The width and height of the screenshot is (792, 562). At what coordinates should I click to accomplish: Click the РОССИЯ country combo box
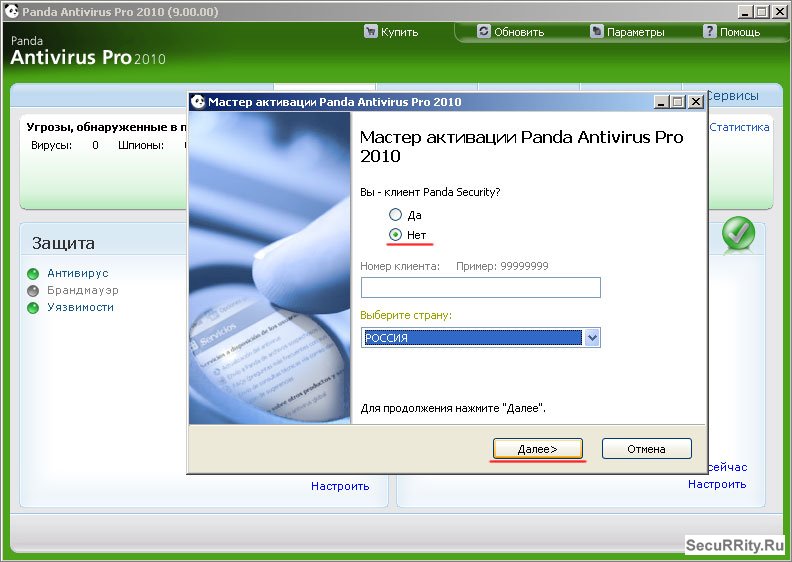[480, 337]
